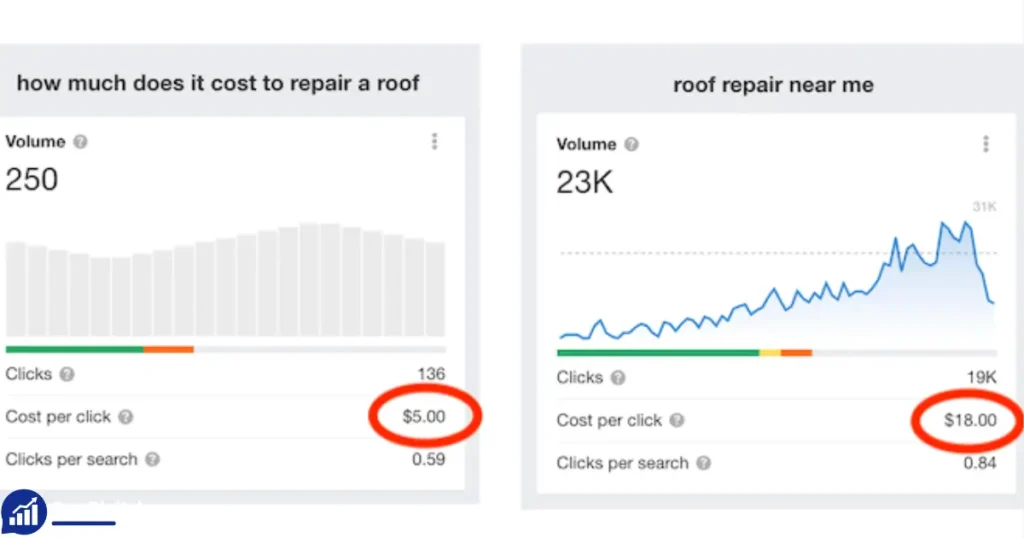Click yellow segment of right clicks bar

(770, 353)
